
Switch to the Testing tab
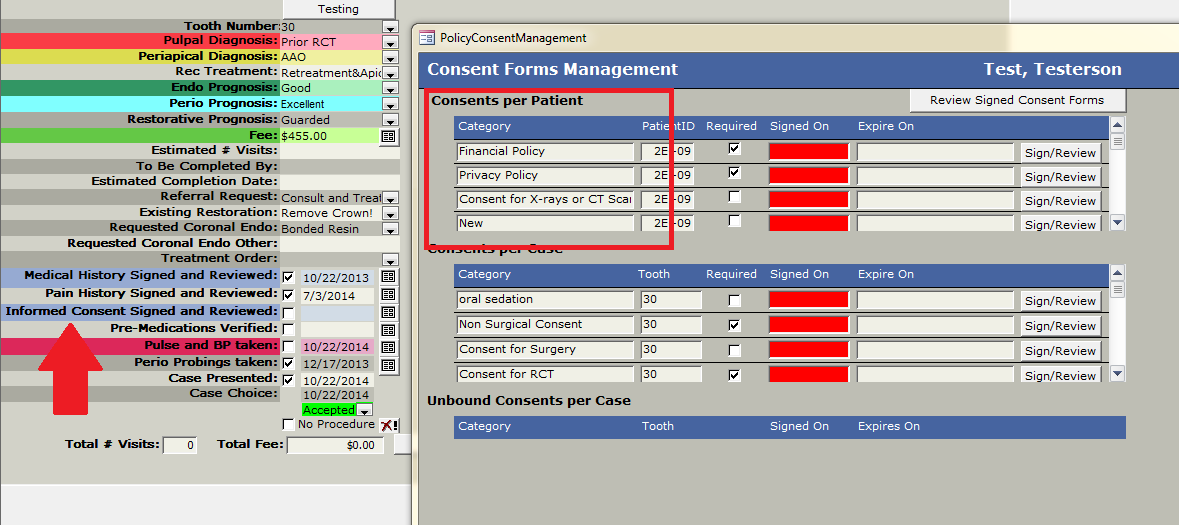click(x=338, y=9)
